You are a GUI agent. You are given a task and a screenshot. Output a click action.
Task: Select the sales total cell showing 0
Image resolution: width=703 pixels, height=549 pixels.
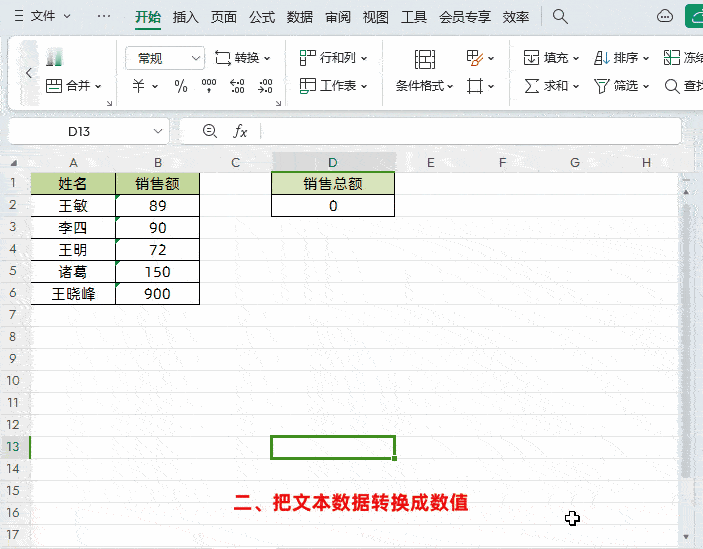[x=333, y=206]
